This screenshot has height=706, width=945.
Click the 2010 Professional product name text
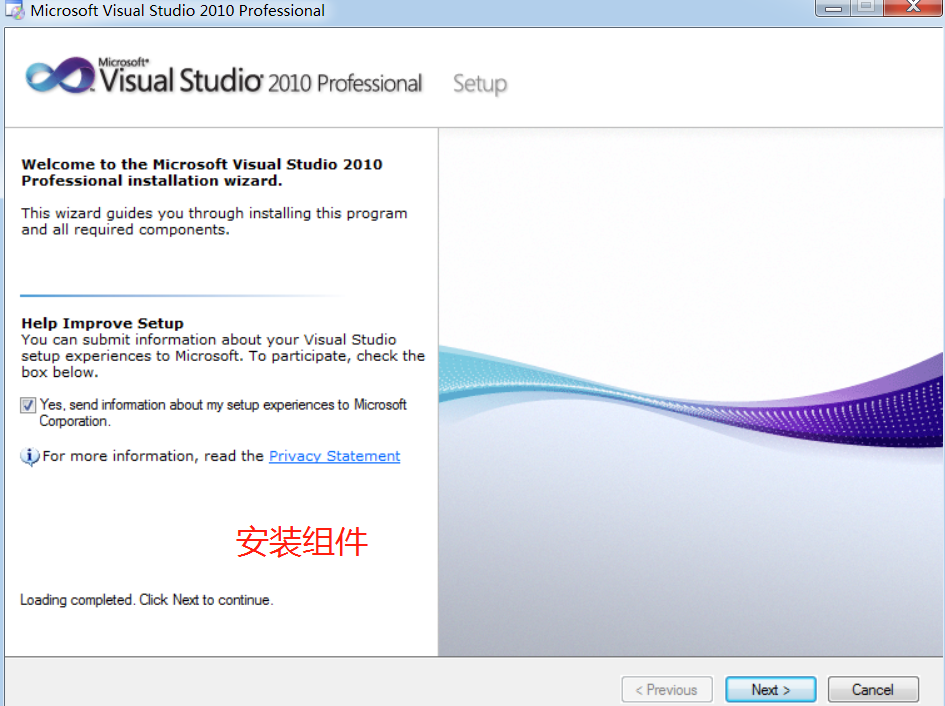pos(345,83)
